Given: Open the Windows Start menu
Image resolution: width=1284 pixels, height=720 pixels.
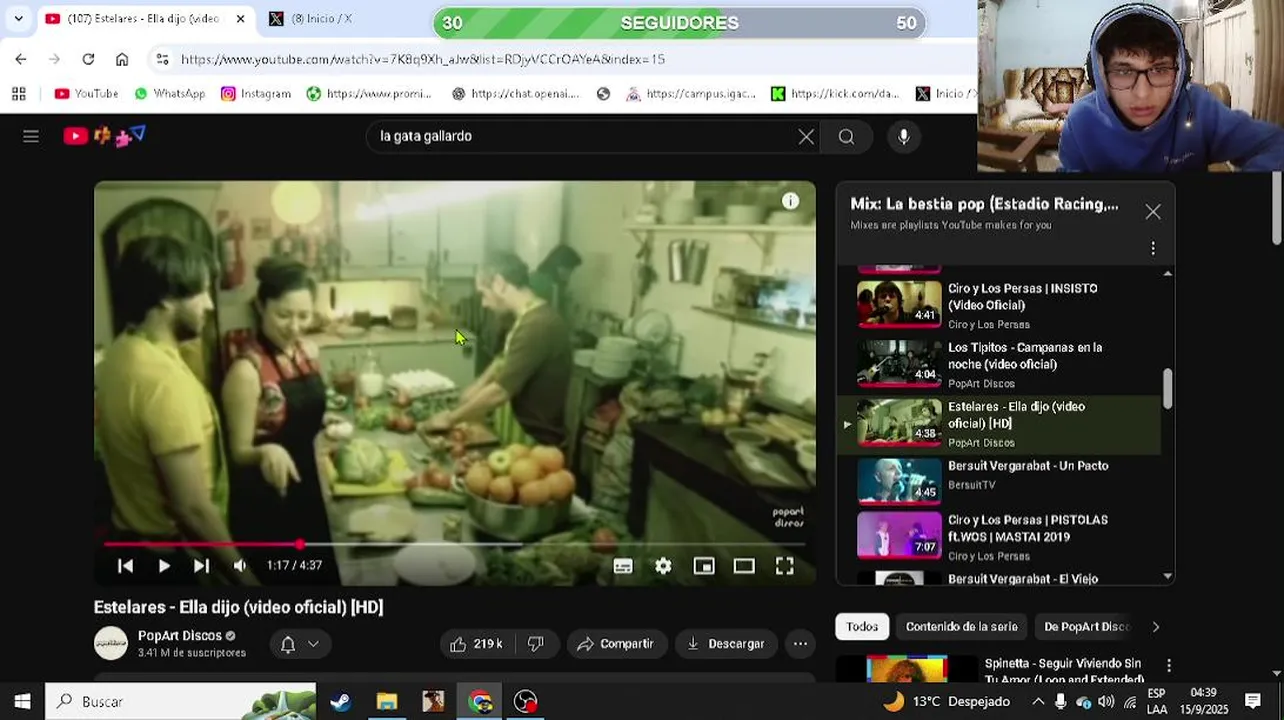Looking at the screenshot, I should (22, 702).
